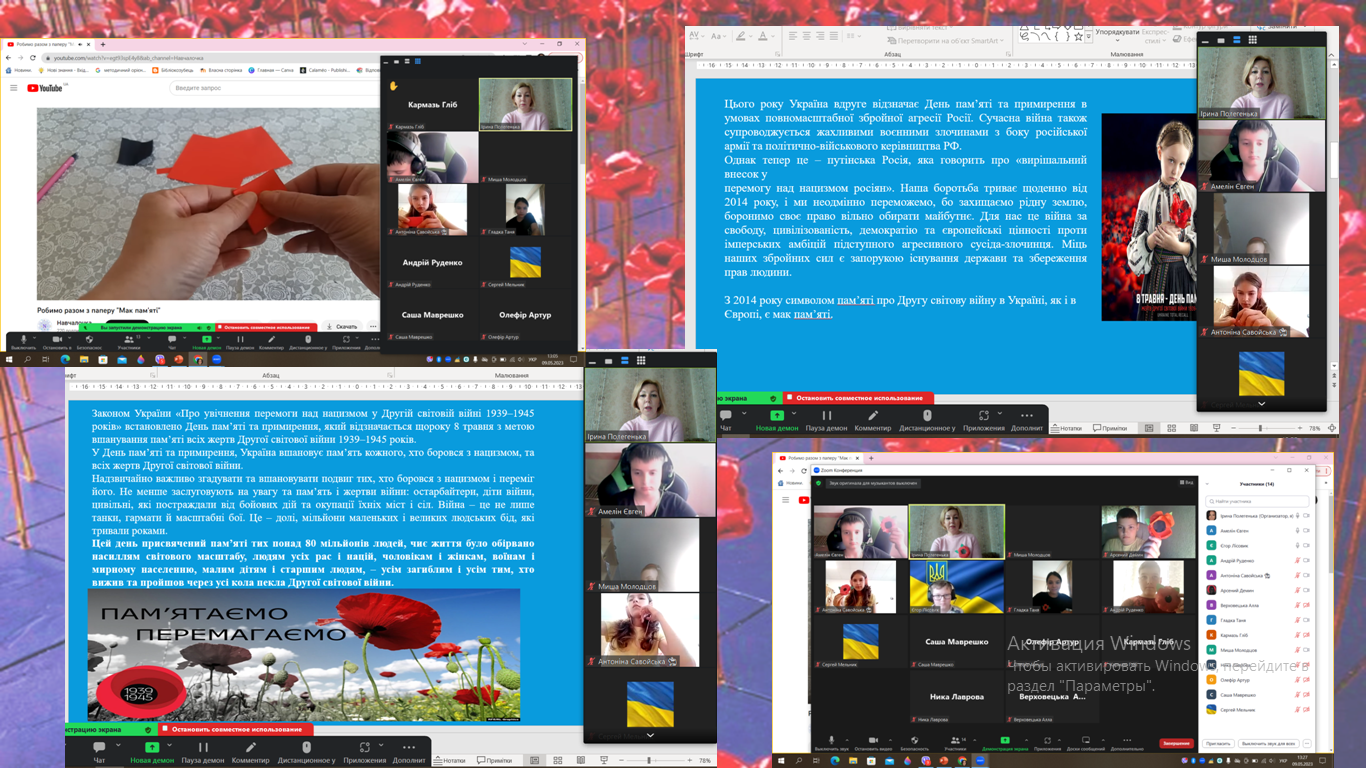Image resolution: width=1366 pixels, height=768 pixels.
Task: Reload page beside the youtube.com/watch address bar
Action: pos(33,58)
